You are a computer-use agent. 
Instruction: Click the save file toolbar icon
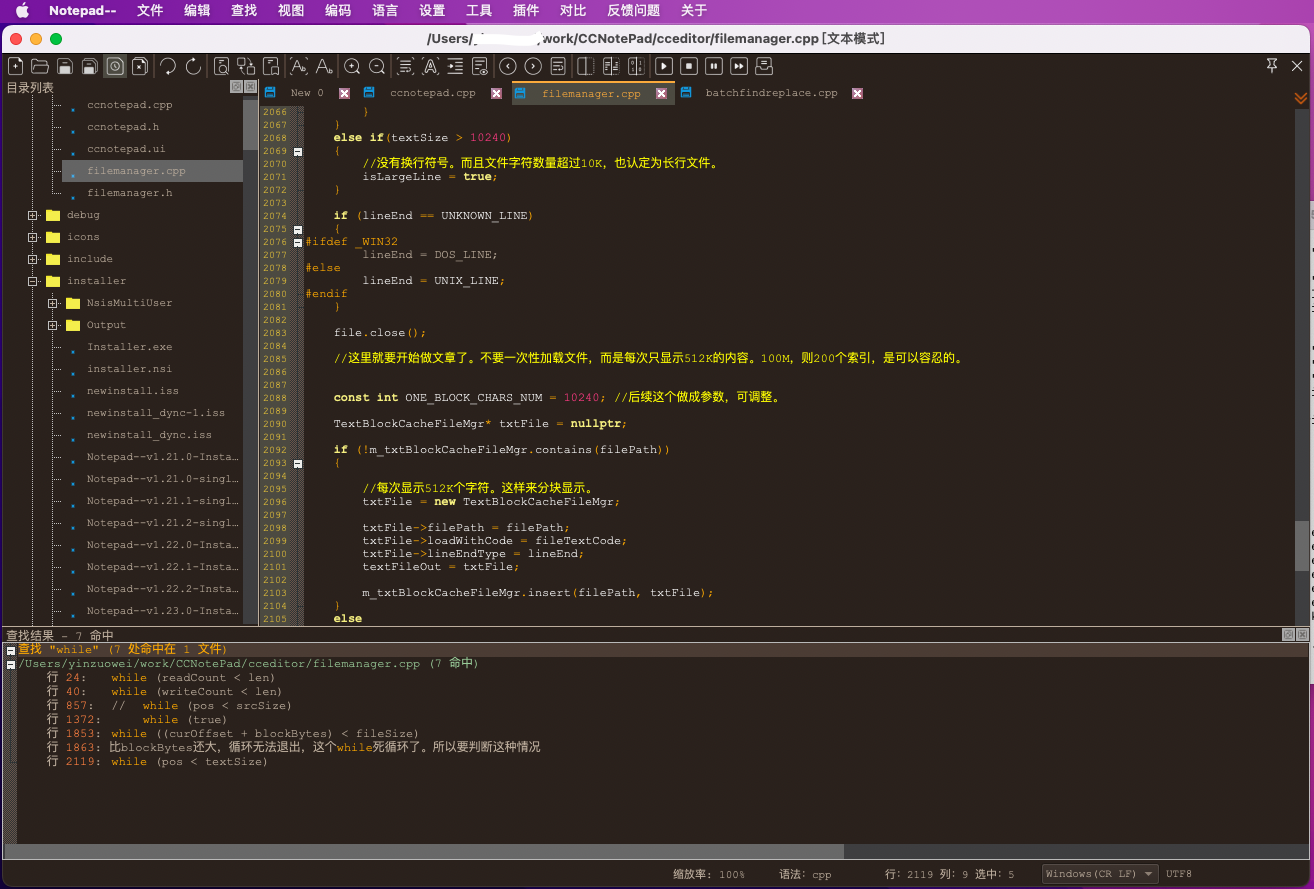[65, 66]
